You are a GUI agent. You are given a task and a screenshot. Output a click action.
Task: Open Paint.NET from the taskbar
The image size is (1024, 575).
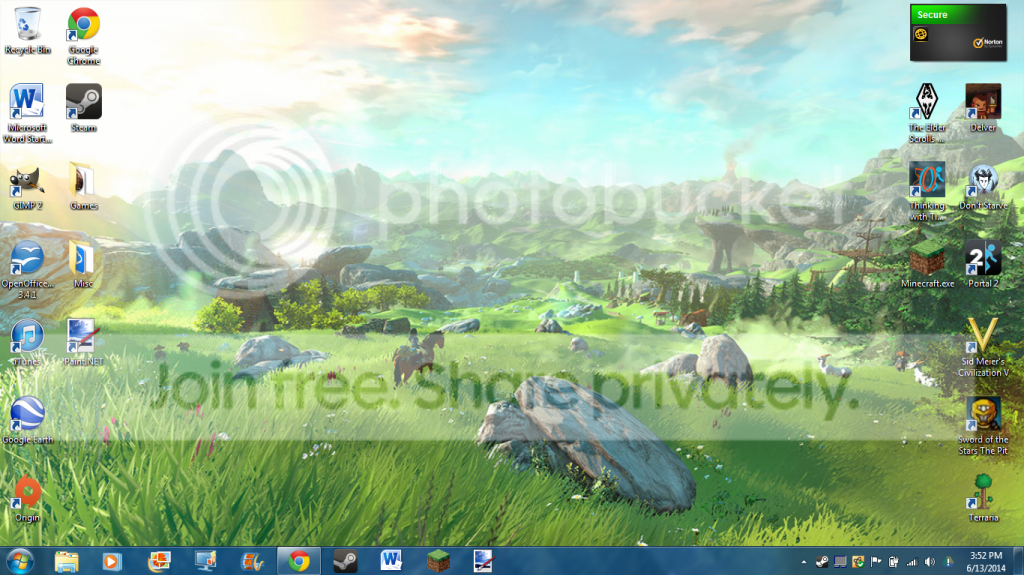coord(484,561)
